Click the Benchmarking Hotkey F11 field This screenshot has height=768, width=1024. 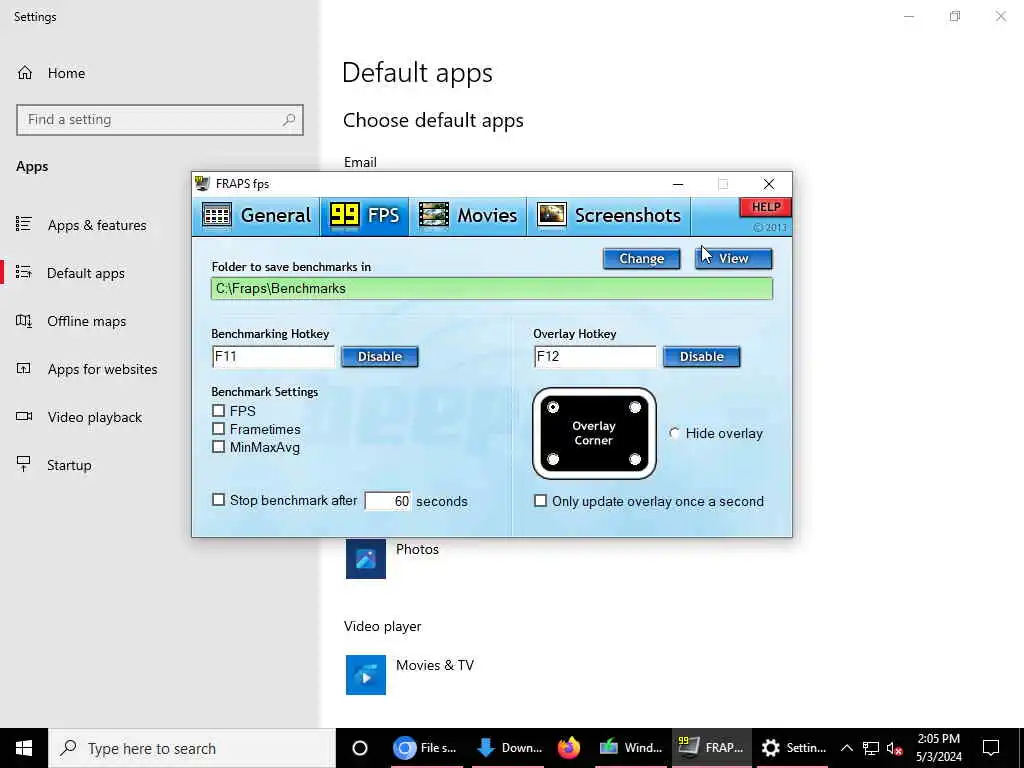click(273, 357)
